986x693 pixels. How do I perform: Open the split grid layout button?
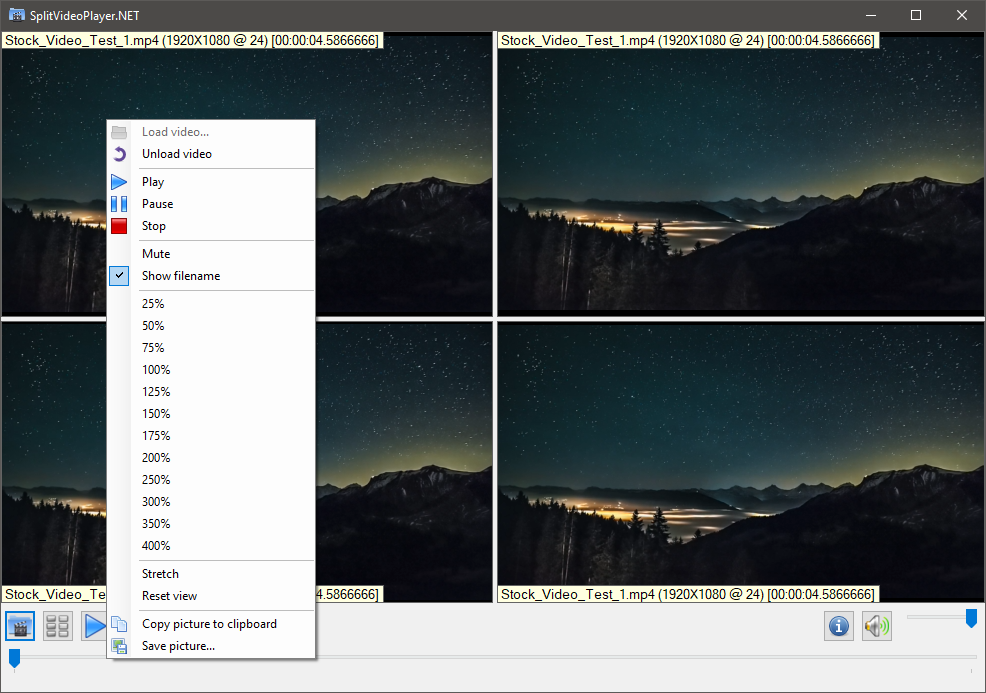coord(58,626)
